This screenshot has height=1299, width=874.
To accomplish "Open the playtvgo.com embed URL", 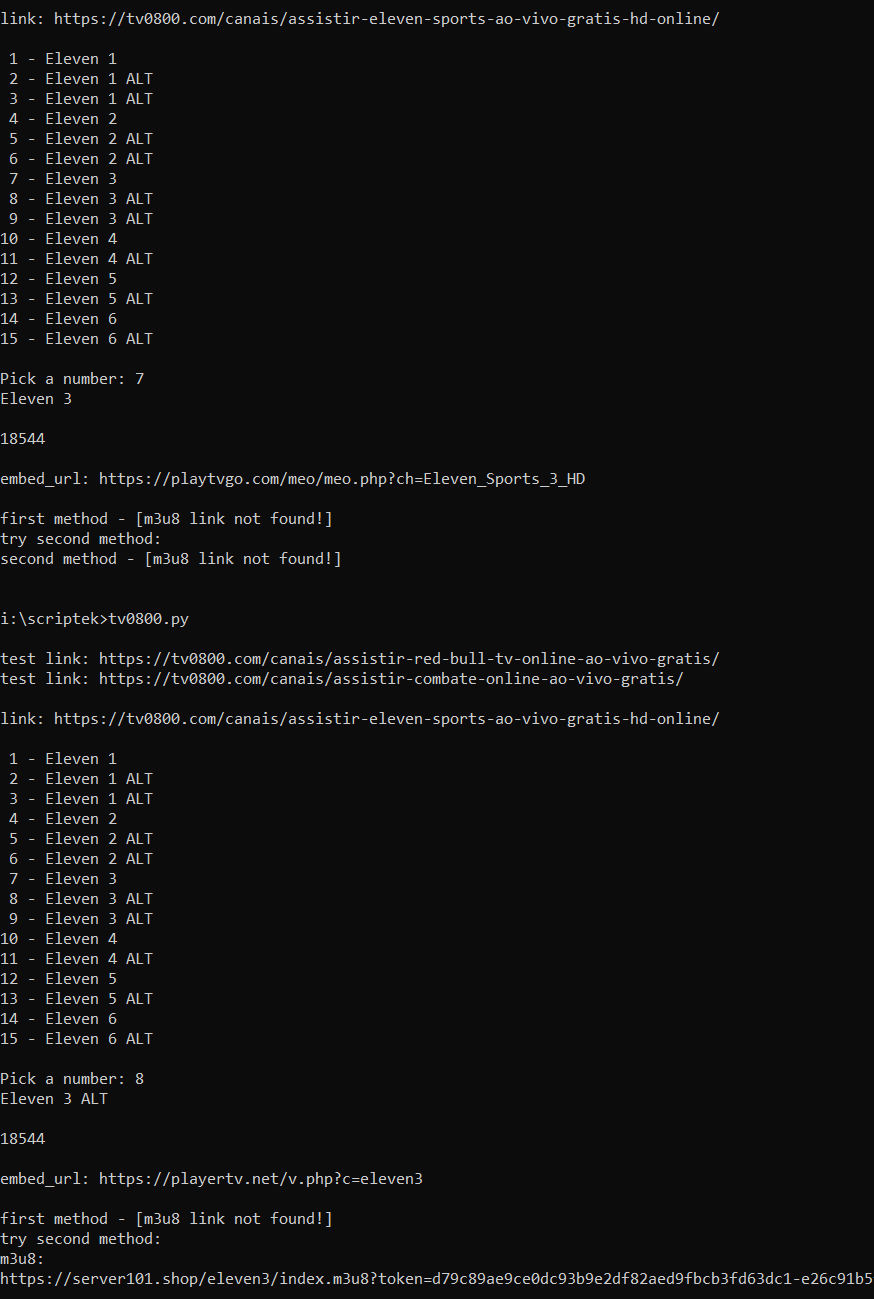I will 341,479.
